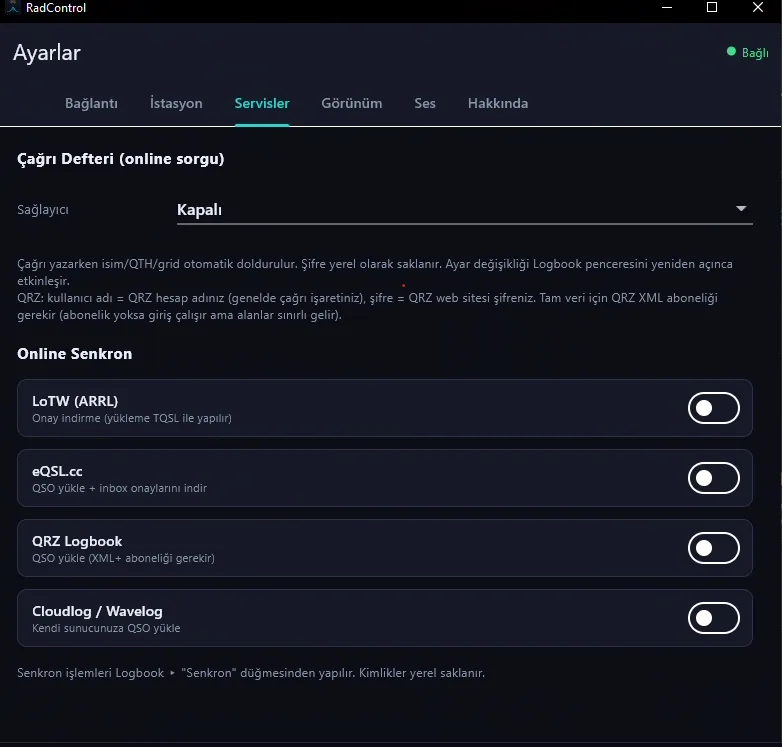This screenshot has width=782, height=747.
Task: Click the eQSL.cc card title
Action: (57, 471)
